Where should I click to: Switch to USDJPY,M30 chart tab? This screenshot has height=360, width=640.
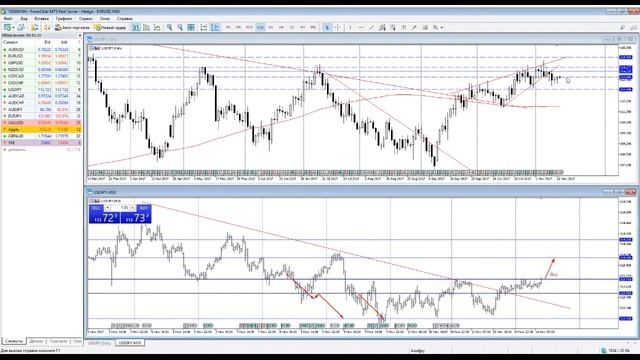coord(129,343)
